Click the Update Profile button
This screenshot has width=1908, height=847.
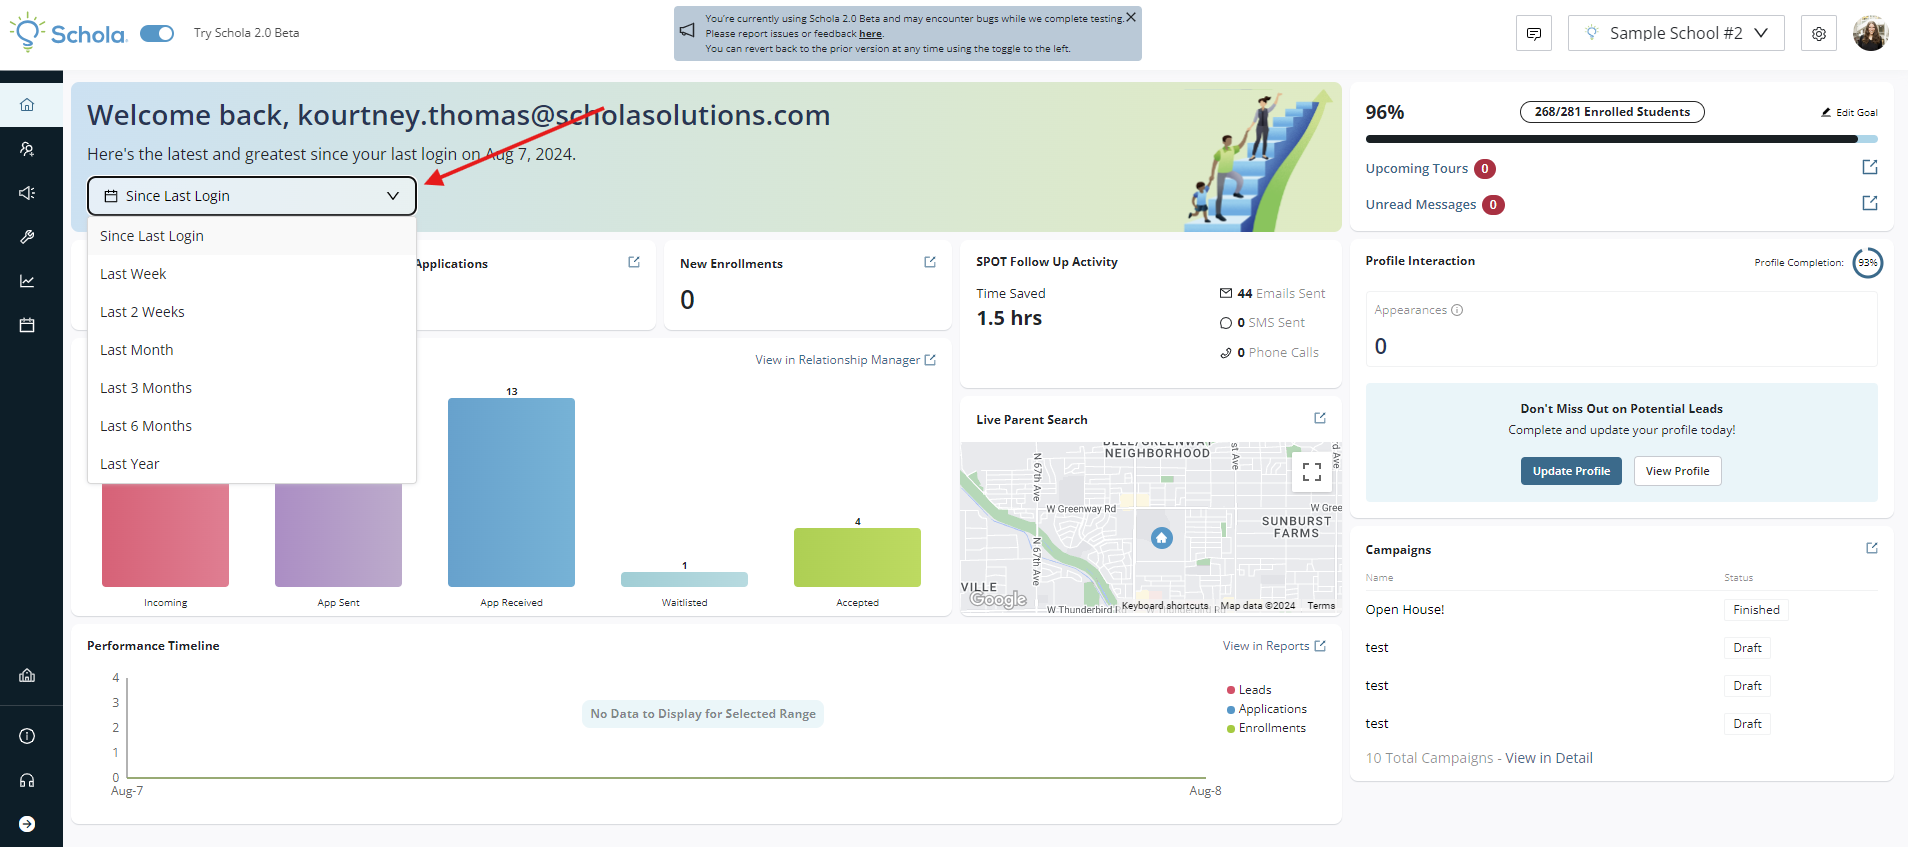[x=1571, y=471]
